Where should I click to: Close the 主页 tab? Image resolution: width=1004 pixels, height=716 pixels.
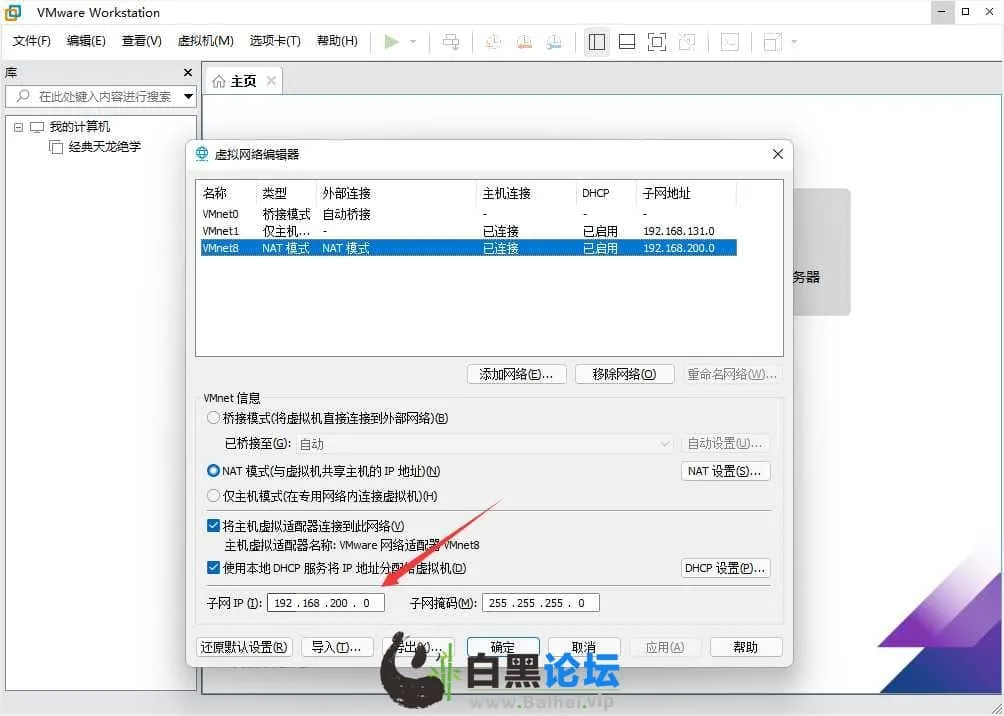tap(271, 81)
